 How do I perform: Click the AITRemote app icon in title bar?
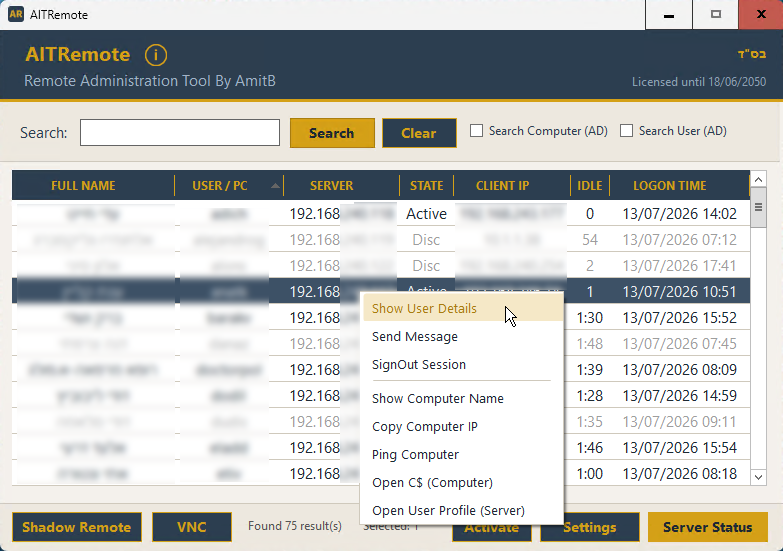(x=16, y=14)
